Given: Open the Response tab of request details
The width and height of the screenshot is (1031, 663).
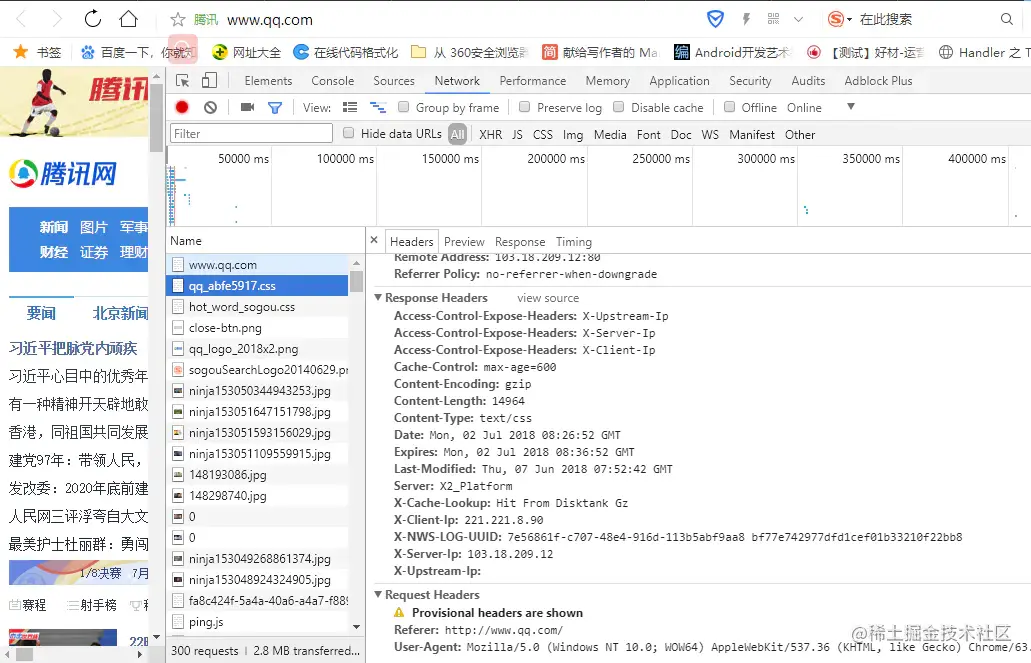Looking at the screenshot, I should click(520, 241).
